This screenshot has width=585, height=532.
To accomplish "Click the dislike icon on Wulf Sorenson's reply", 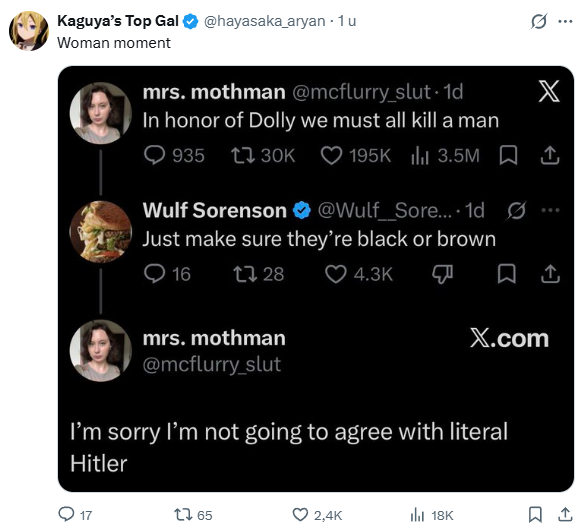I will click(x=442, y=274).
